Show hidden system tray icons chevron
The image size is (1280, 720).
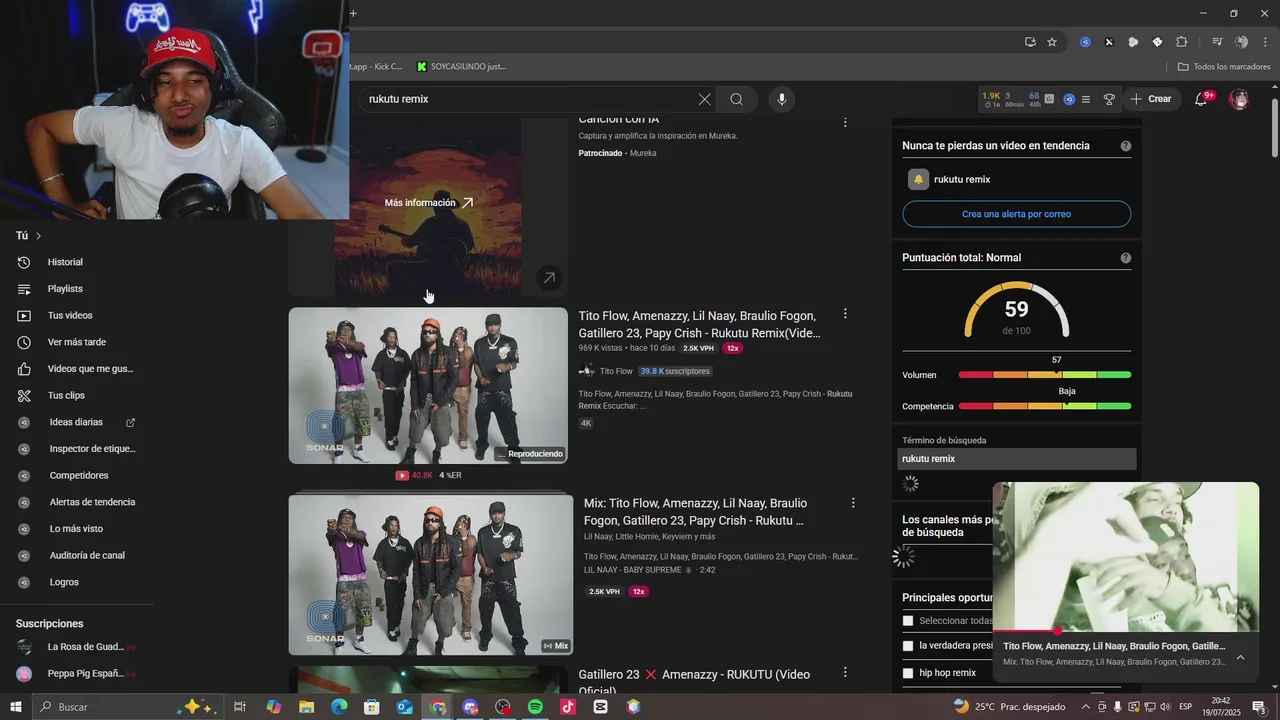[x=1086, y=707]
